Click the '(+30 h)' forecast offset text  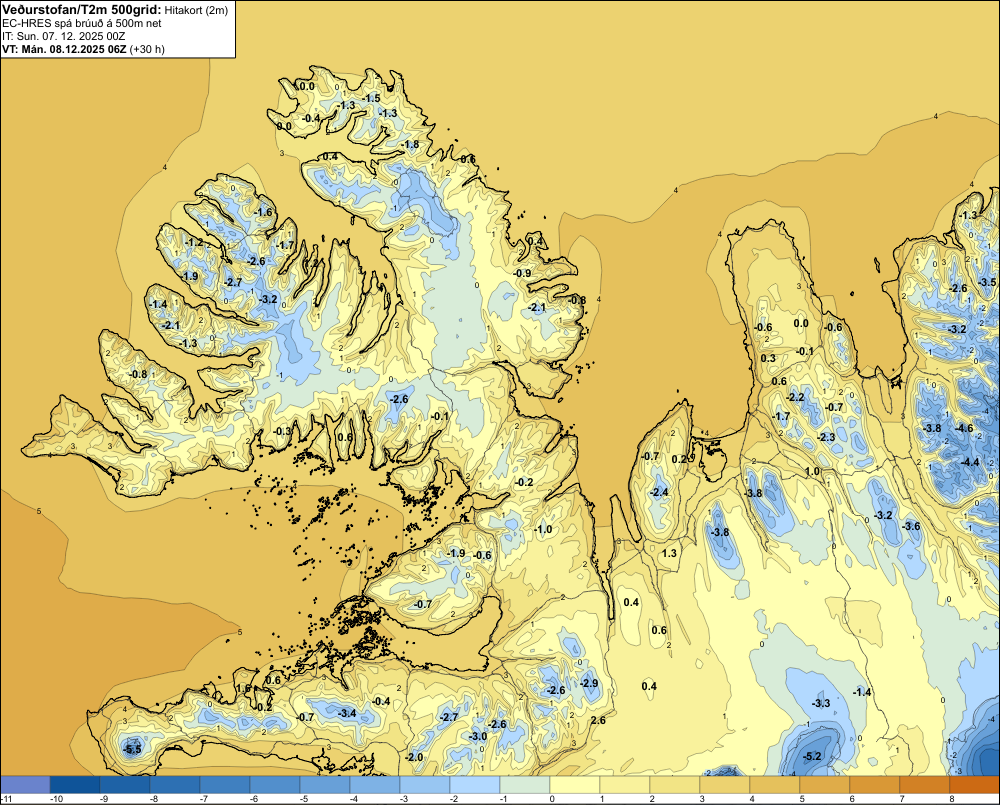147,49
